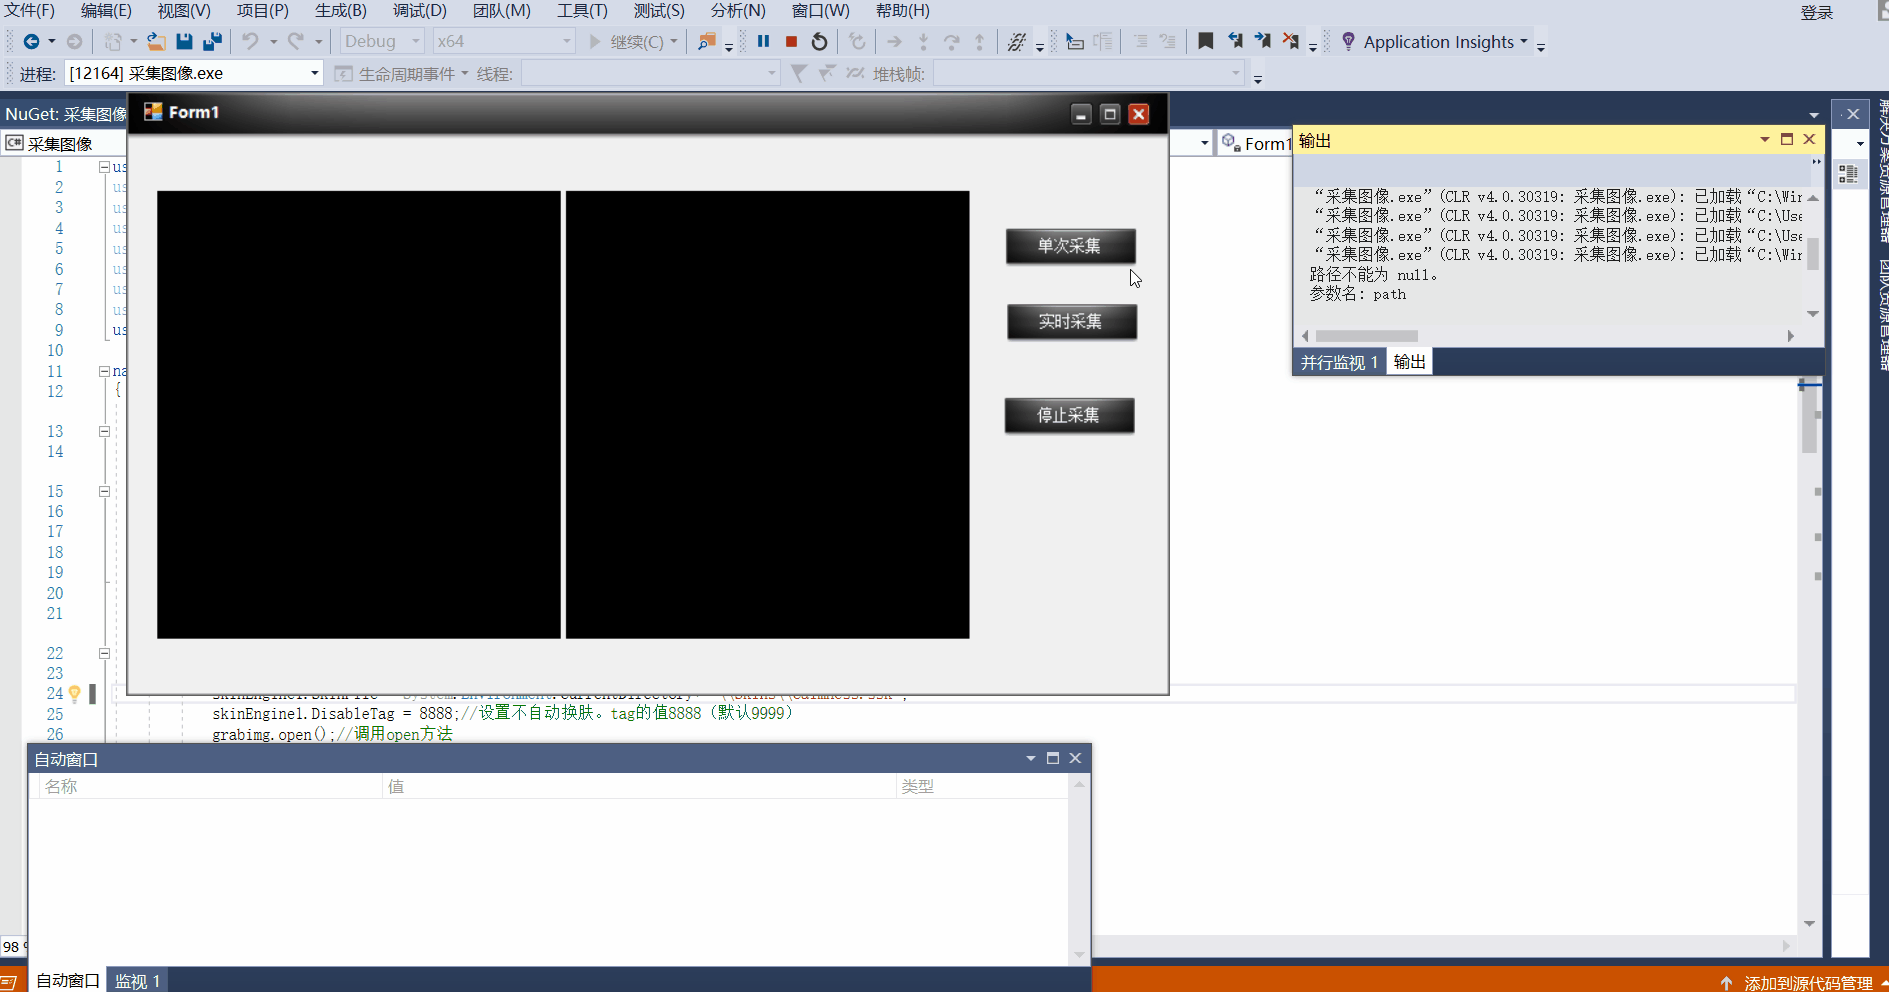Collapse the namespace block at line 11

click(104, 371)
